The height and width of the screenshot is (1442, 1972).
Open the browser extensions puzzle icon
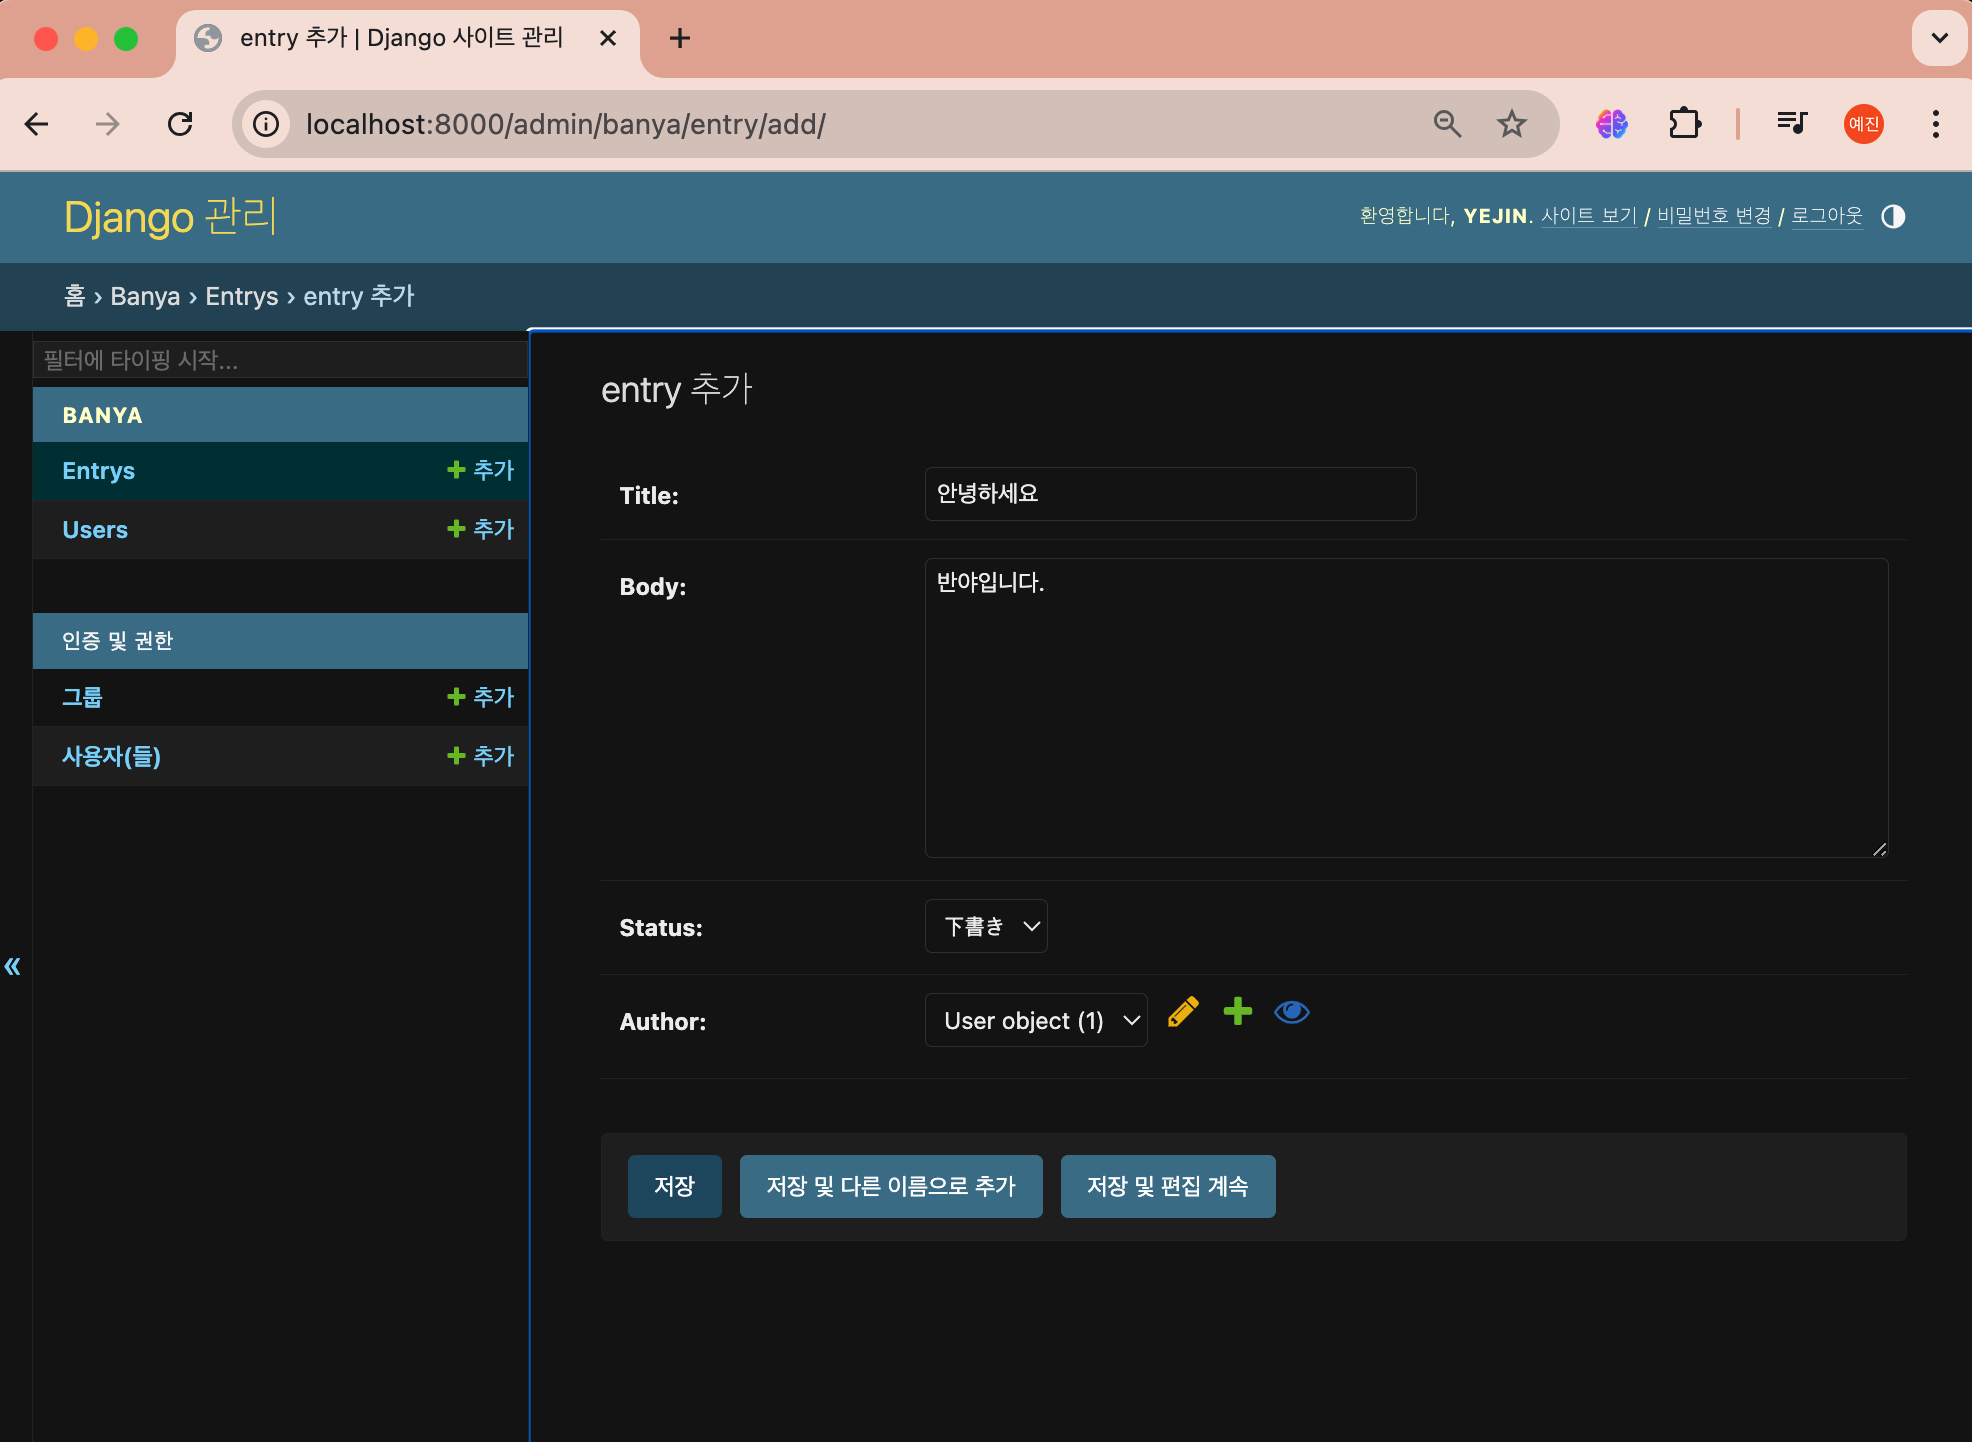pos(1685,124)
